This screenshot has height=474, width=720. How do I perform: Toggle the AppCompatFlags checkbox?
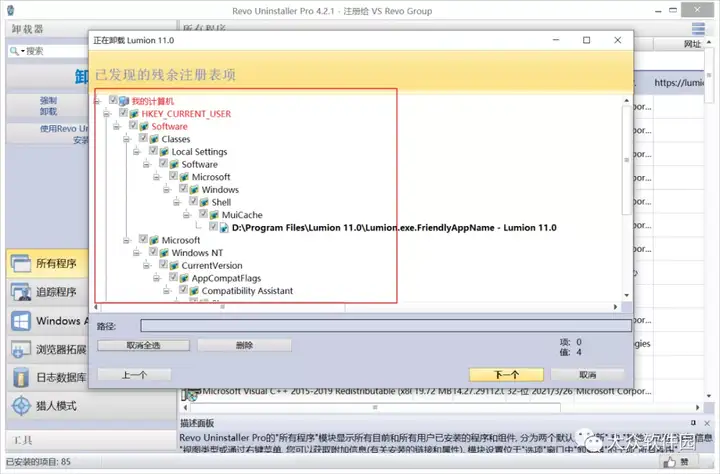point(174,277)
